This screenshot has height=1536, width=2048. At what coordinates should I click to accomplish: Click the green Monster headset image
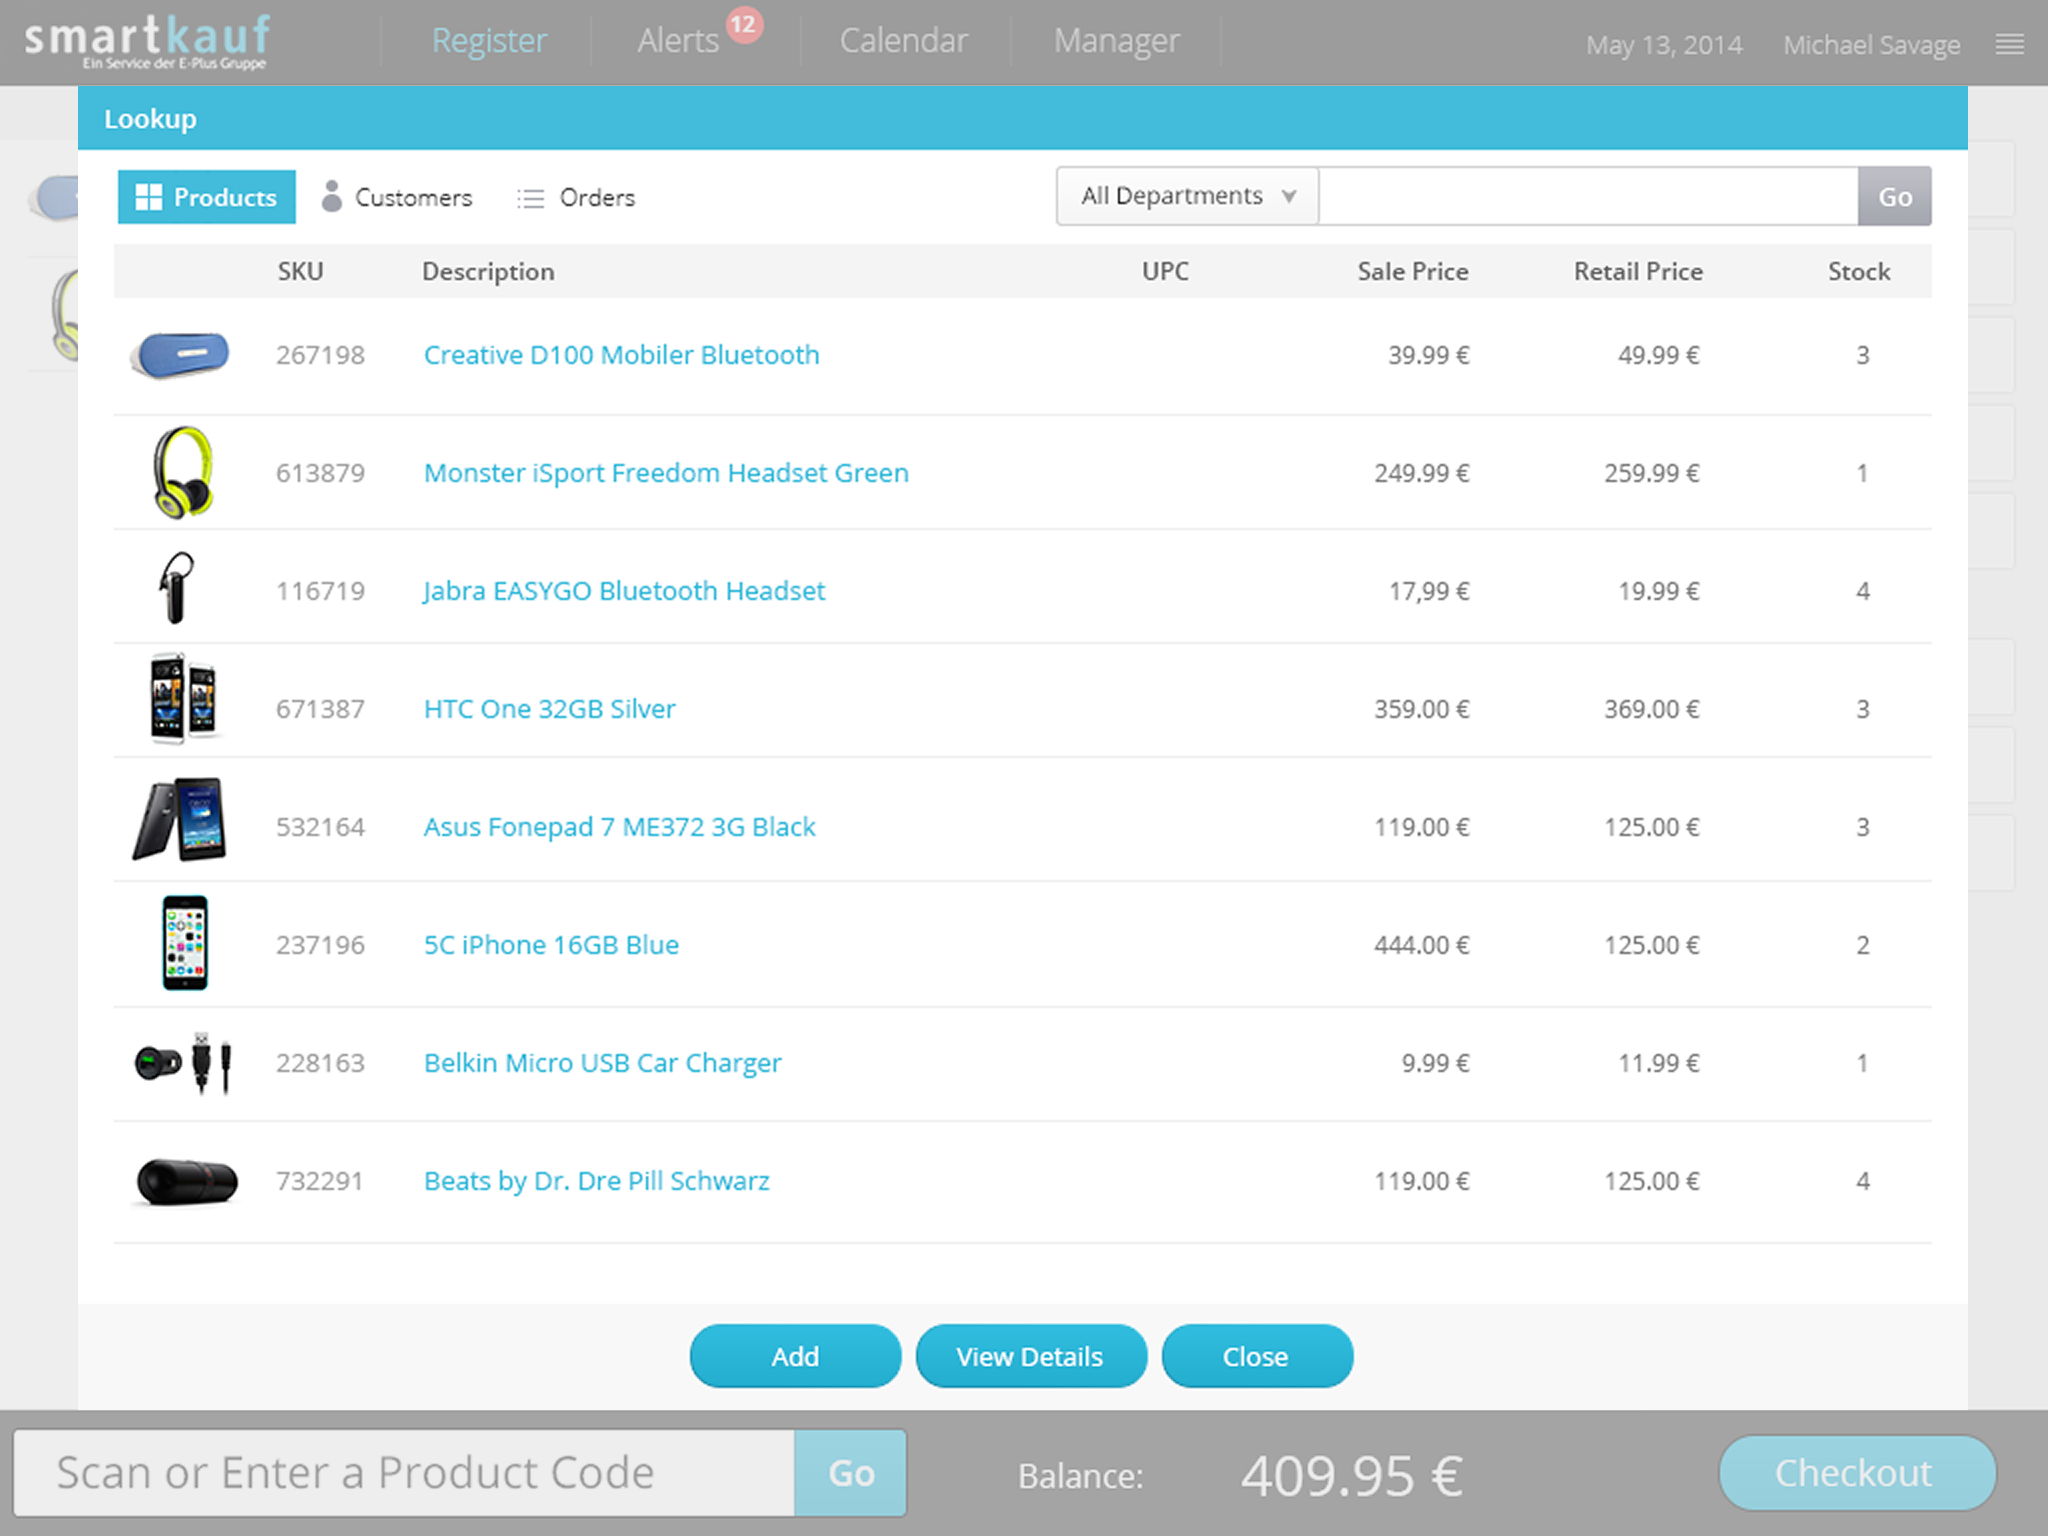[183, 472]
